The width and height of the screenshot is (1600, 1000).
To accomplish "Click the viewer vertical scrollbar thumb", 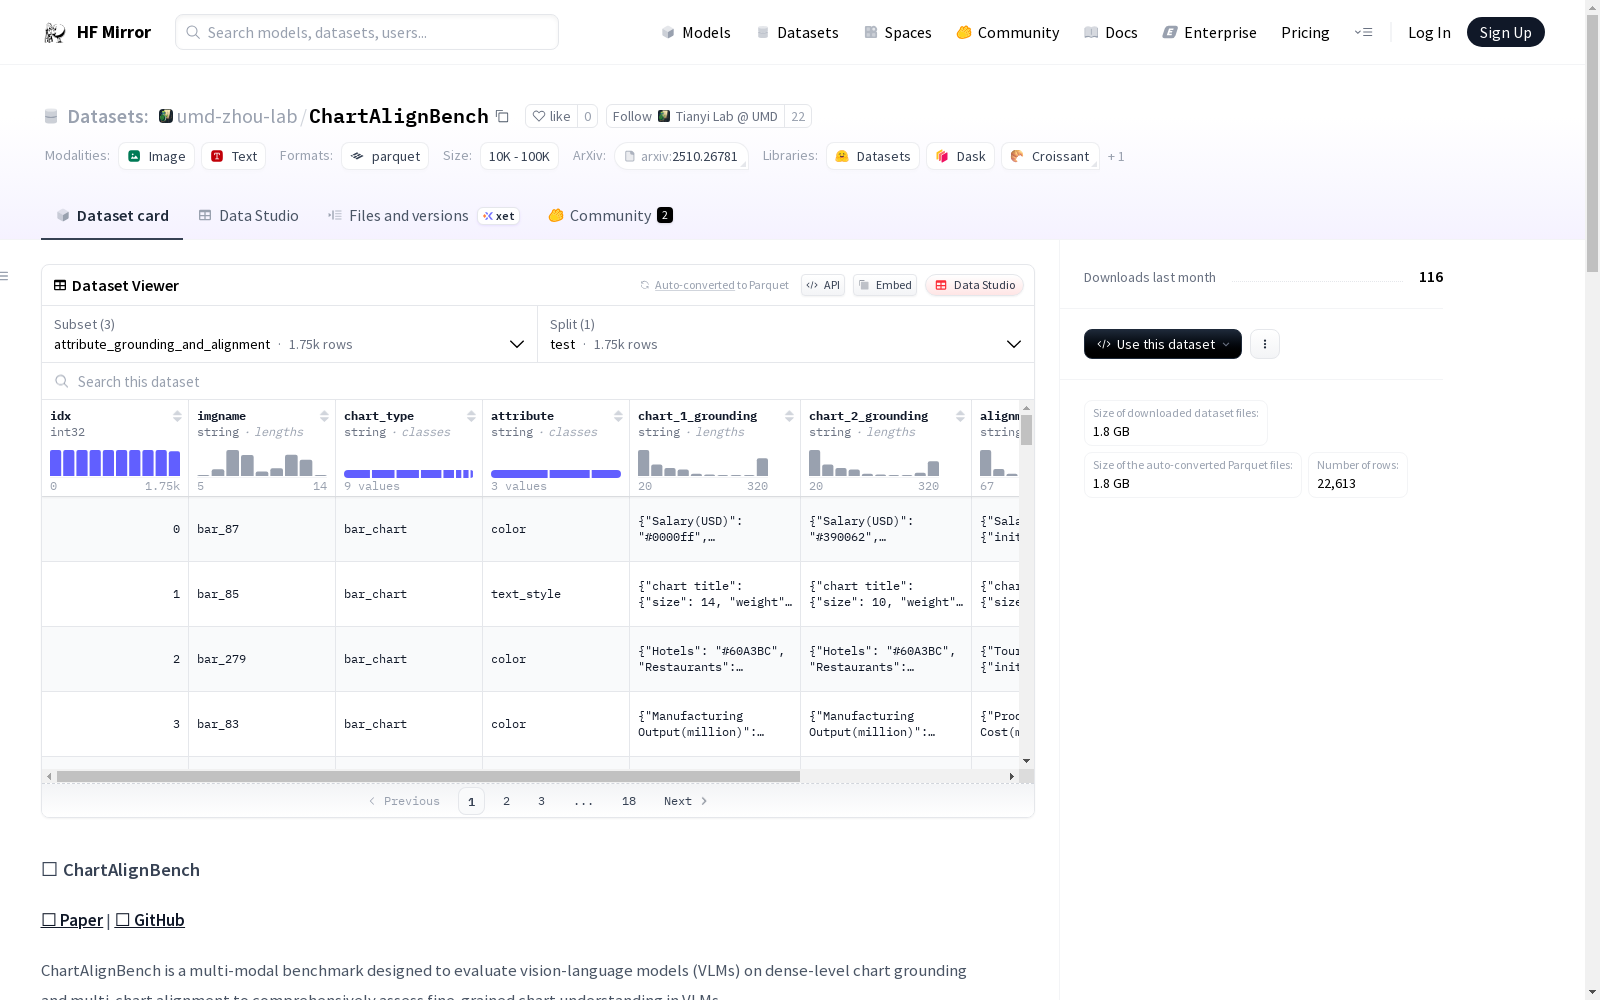I will (1026, 430).
